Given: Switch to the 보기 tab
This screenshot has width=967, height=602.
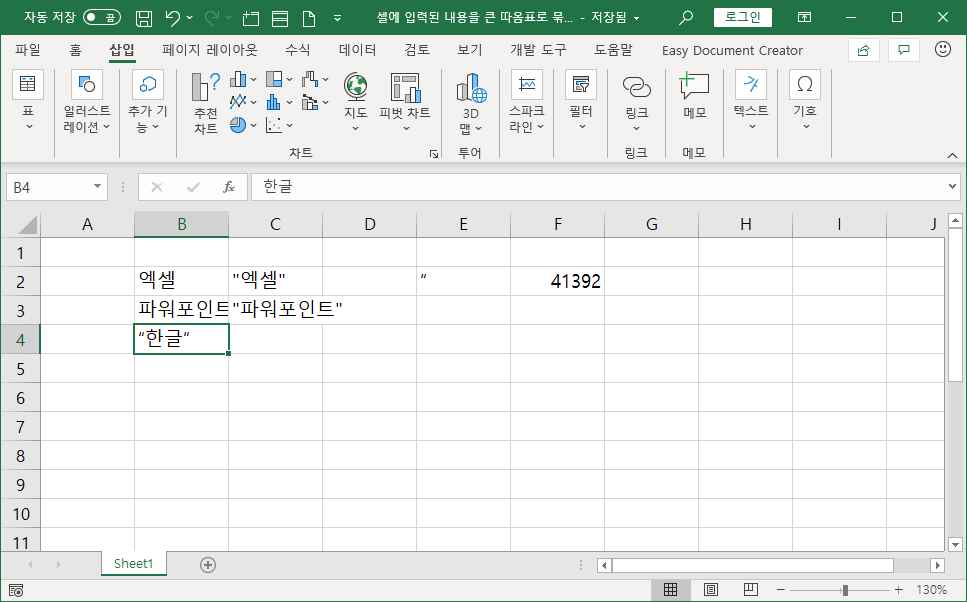Looking at the screenshot, I should [470, 50].
